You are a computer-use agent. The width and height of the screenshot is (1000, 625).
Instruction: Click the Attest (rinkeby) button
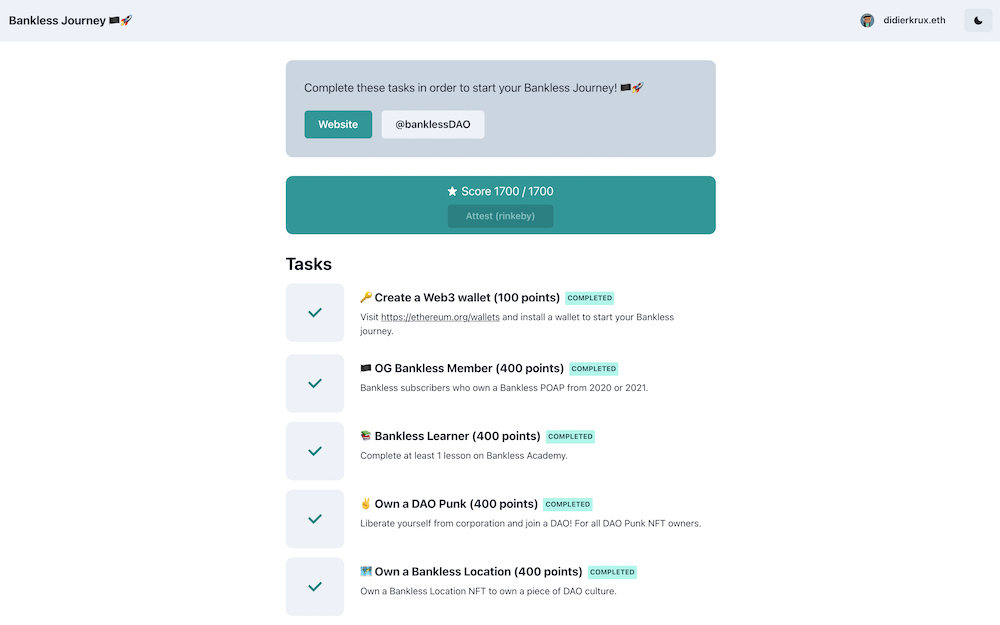point(501,216)
